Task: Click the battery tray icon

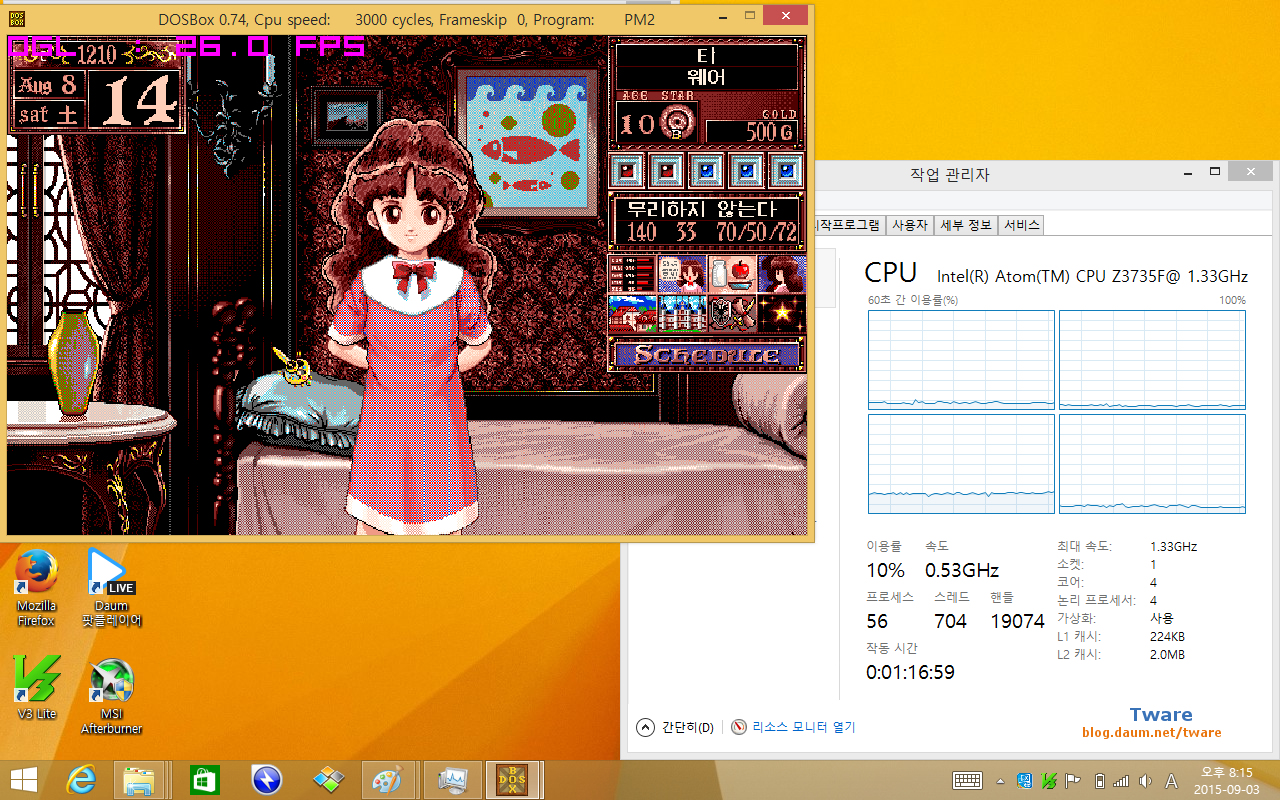Action: tap(1101, 780)
